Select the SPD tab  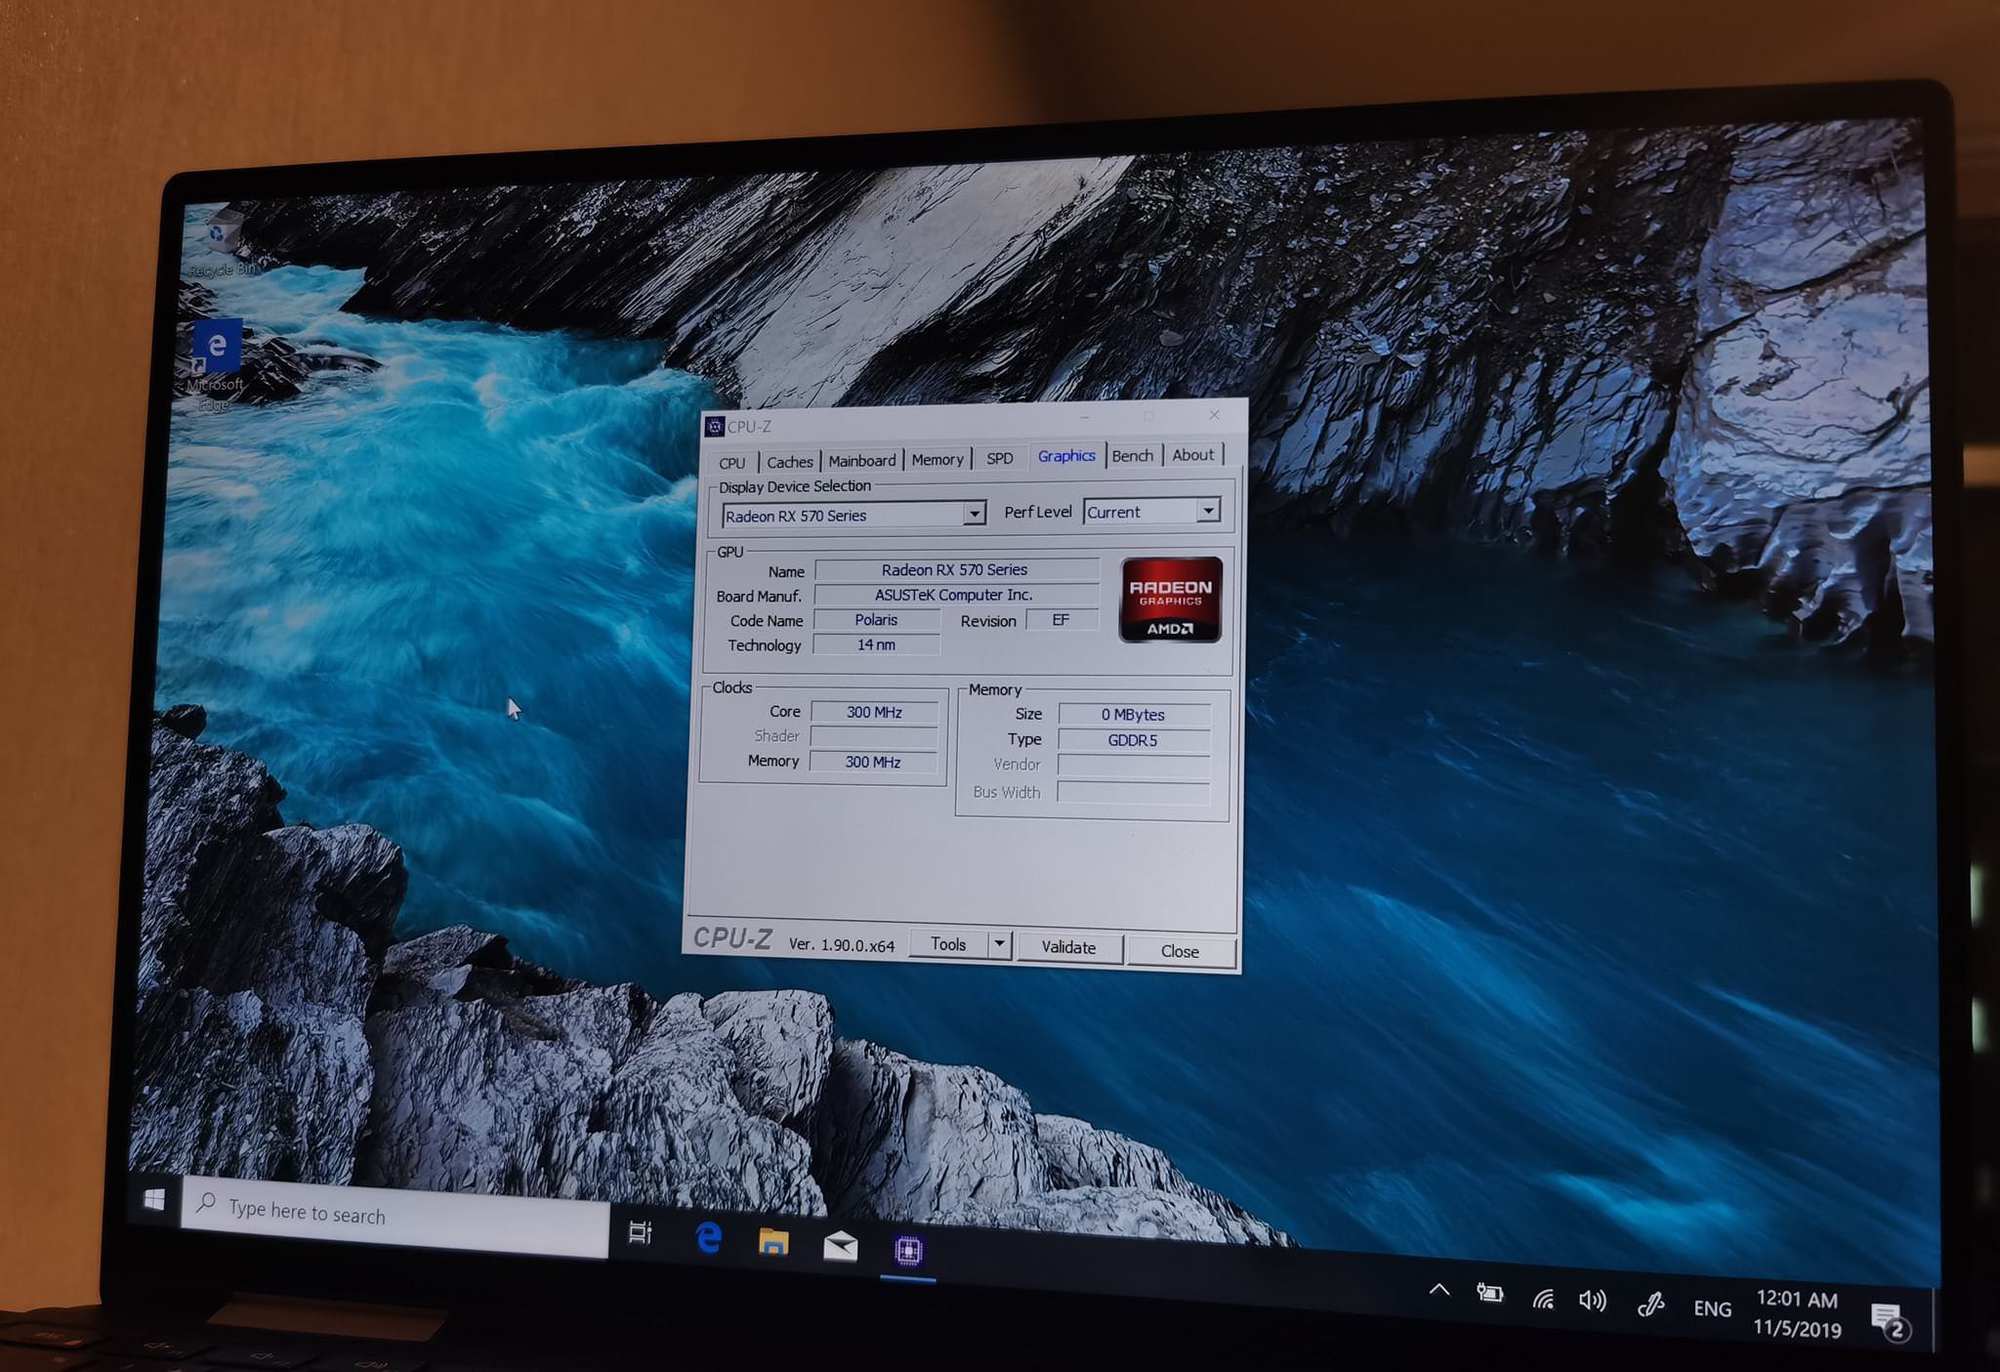pyautogui.click(x=999, y=458)
